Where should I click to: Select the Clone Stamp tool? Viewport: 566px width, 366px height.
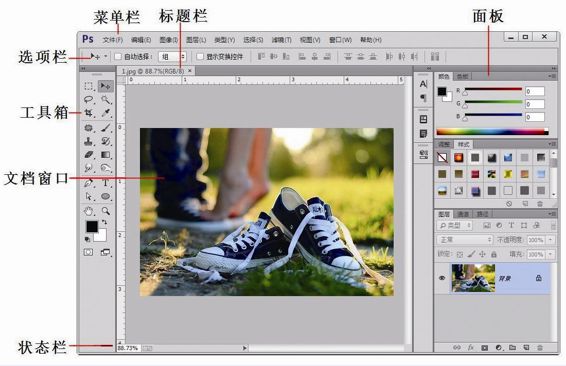tap(89, 141)
